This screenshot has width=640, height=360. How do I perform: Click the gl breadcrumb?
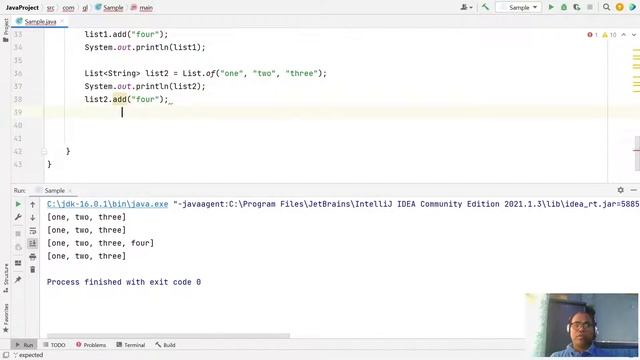(85, 8)
